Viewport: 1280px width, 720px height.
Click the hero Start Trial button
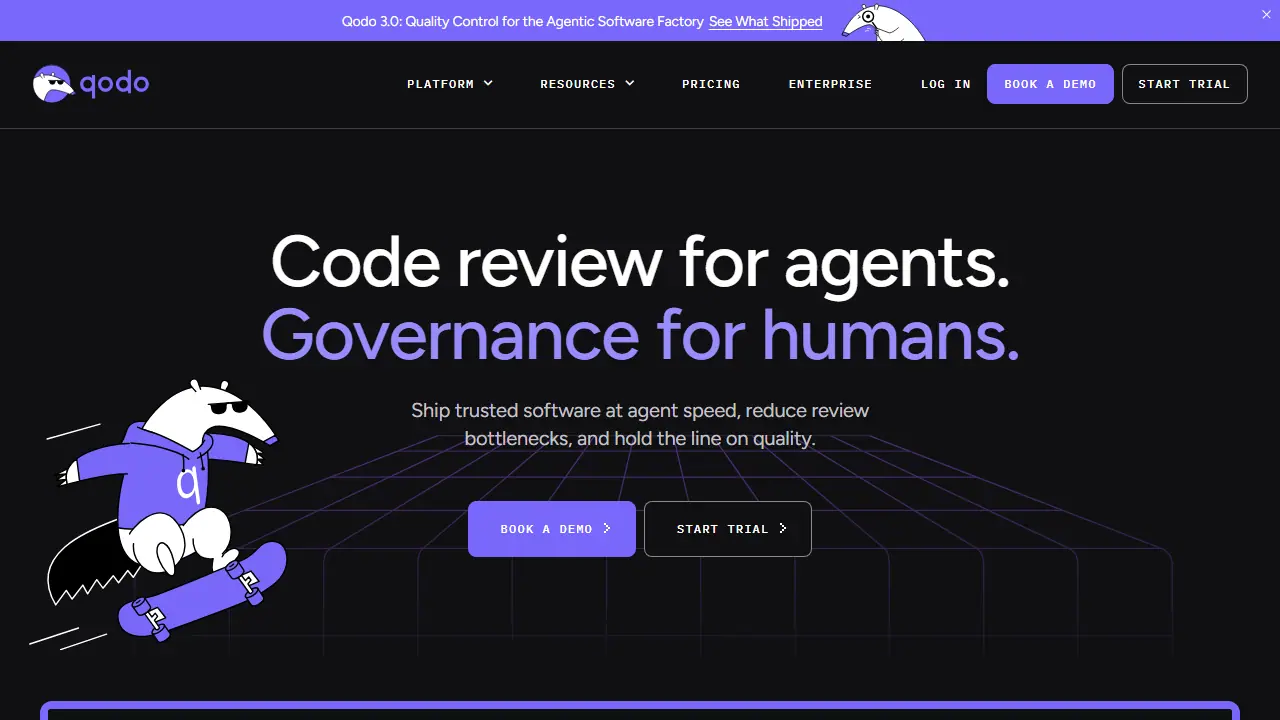(x=728, y=529)
